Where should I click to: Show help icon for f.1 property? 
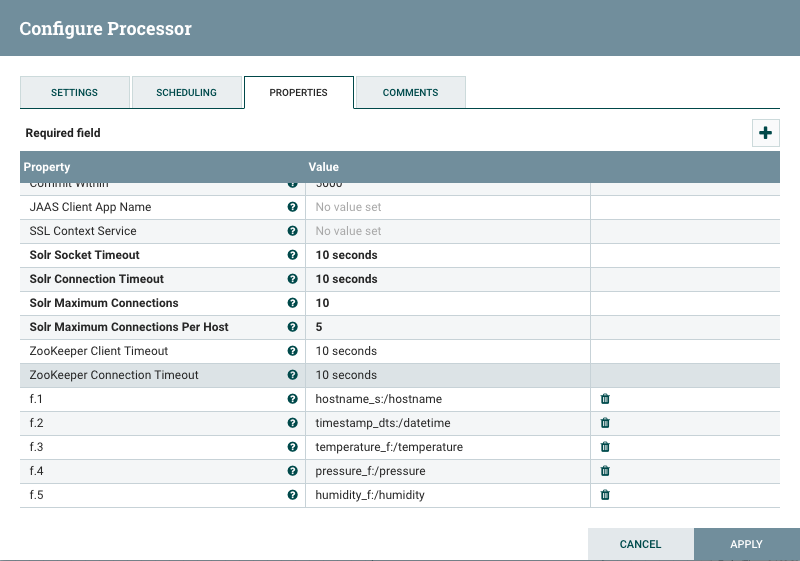coord(292,398)
